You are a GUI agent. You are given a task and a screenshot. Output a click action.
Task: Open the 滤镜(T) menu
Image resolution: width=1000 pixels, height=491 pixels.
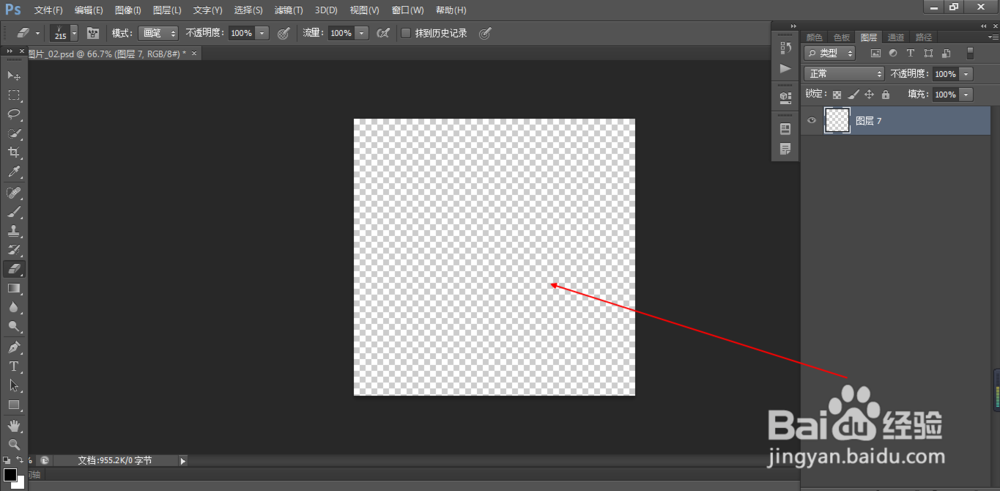point(288,10)
